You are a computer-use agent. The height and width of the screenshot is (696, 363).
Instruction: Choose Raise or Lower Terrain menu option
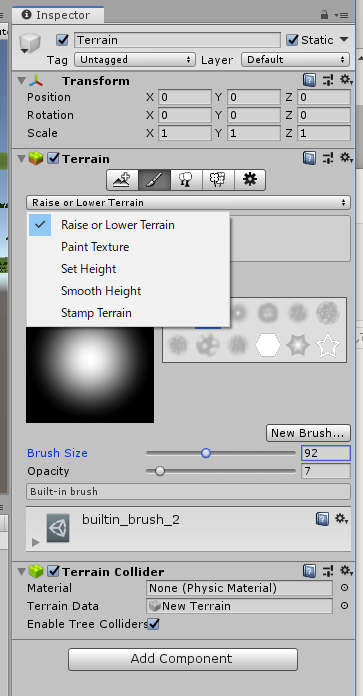tap(129, 225)
